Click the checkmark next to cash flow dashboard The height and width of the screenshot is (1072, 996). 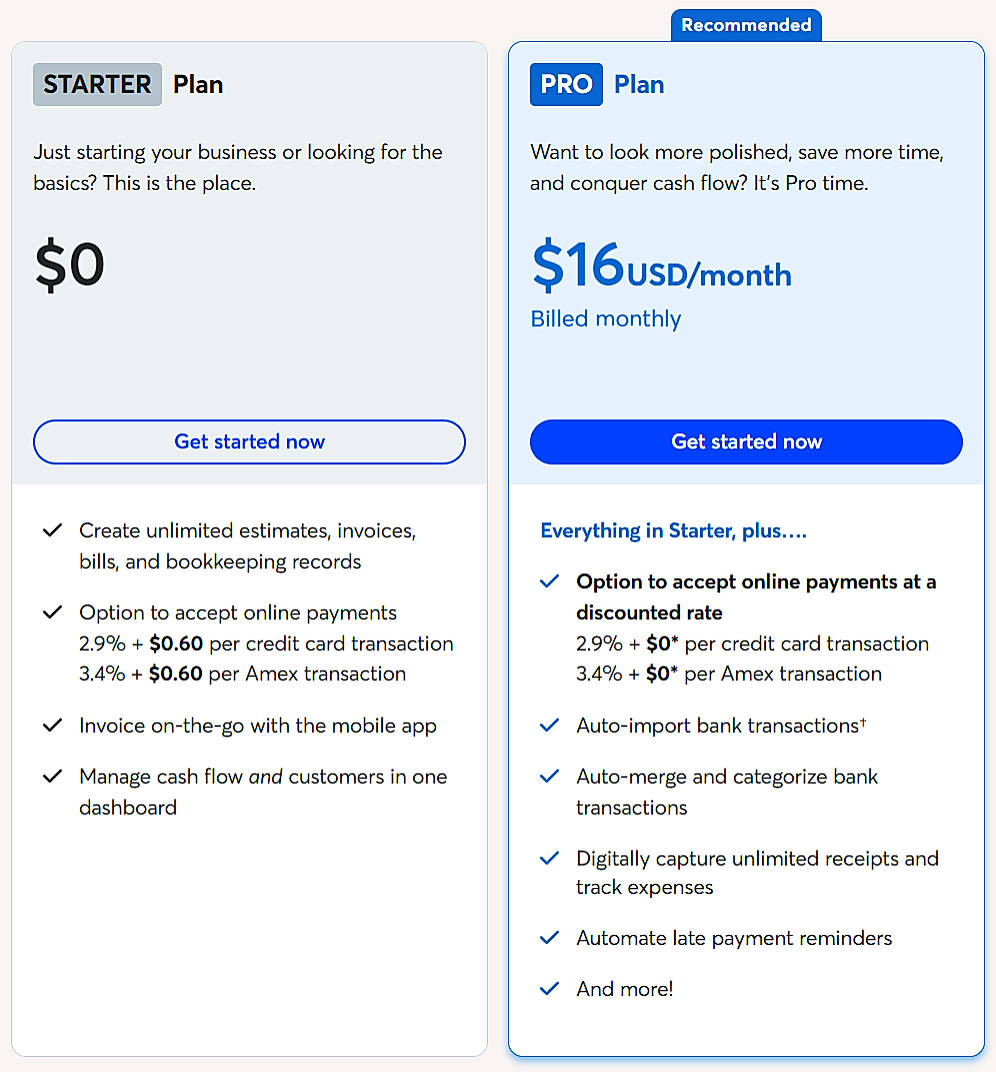52,776
